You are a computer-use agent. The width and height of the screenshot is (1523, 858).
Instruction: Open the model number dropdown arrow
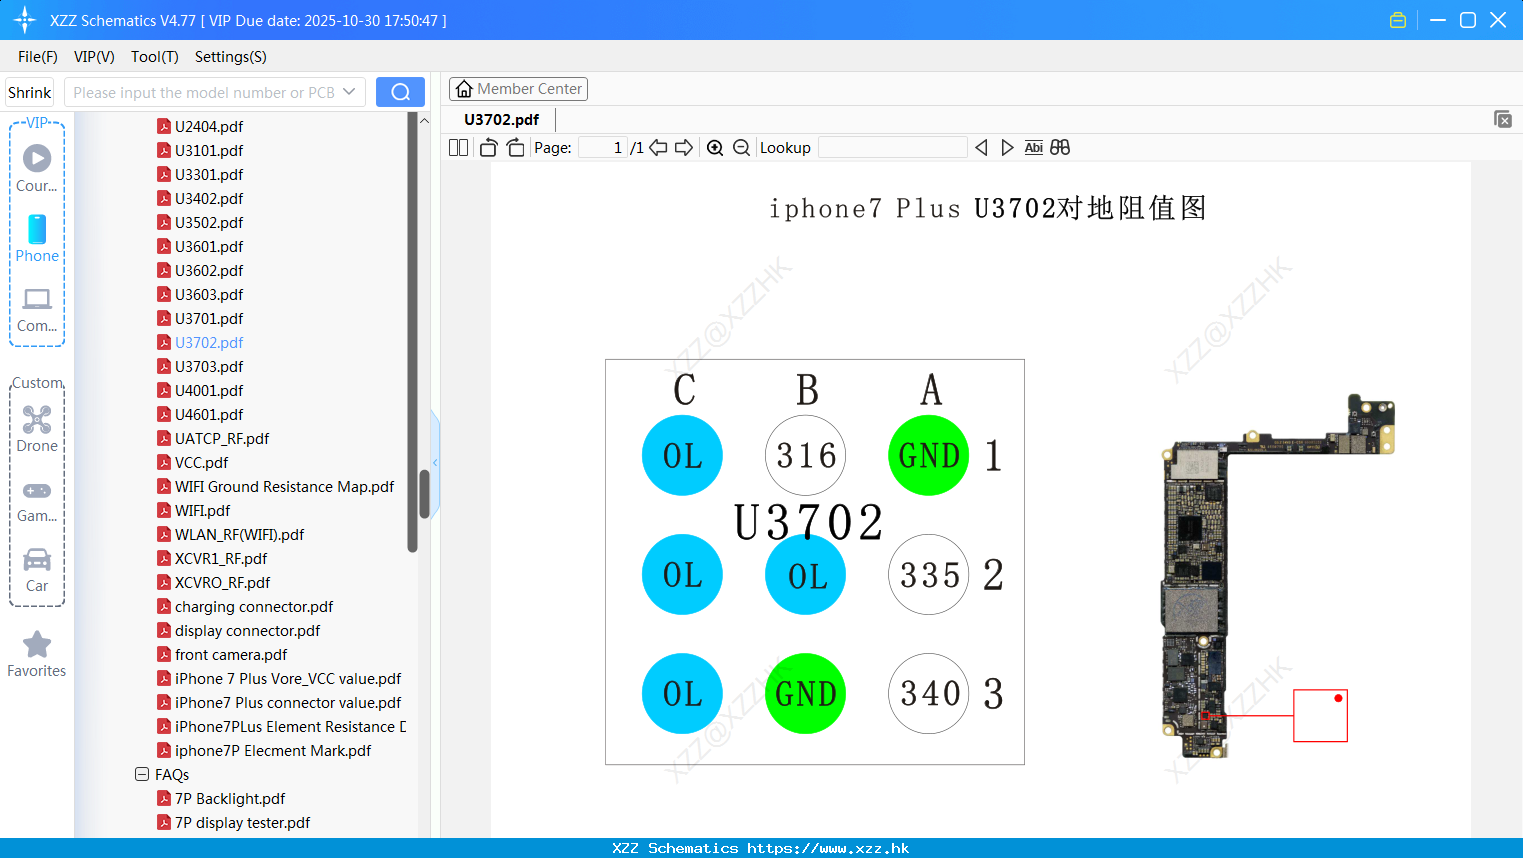point(349,92)
